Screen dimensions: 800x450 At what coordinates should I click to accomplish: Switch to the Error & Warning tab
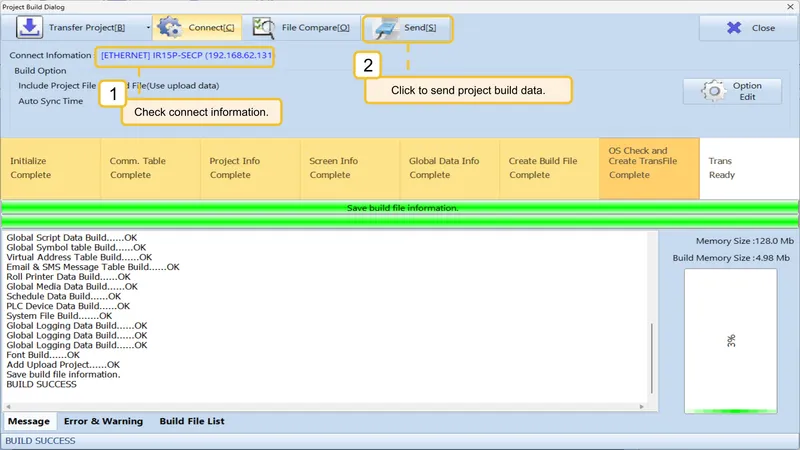click(104, 421)
